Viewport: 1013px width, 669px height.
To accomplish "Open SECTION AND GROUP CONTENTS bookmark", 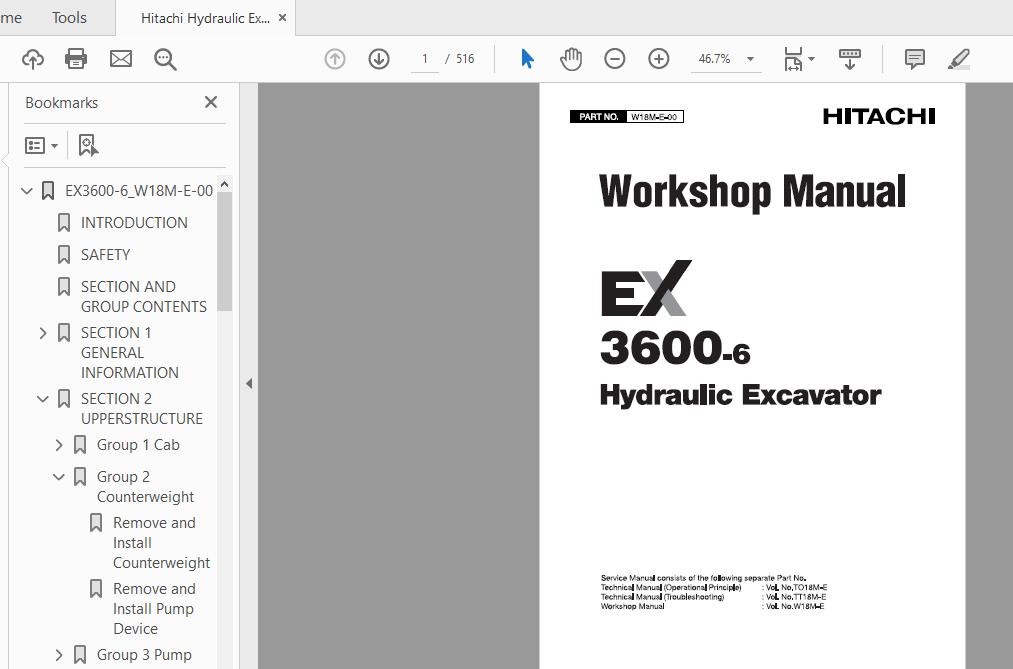I will click(x=143, y=296).
